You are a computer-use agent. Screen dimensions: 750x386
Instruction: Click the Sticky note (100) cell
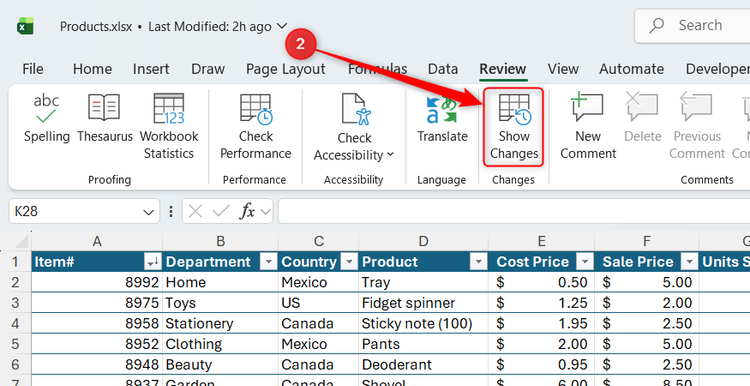(x=423, y=323)
